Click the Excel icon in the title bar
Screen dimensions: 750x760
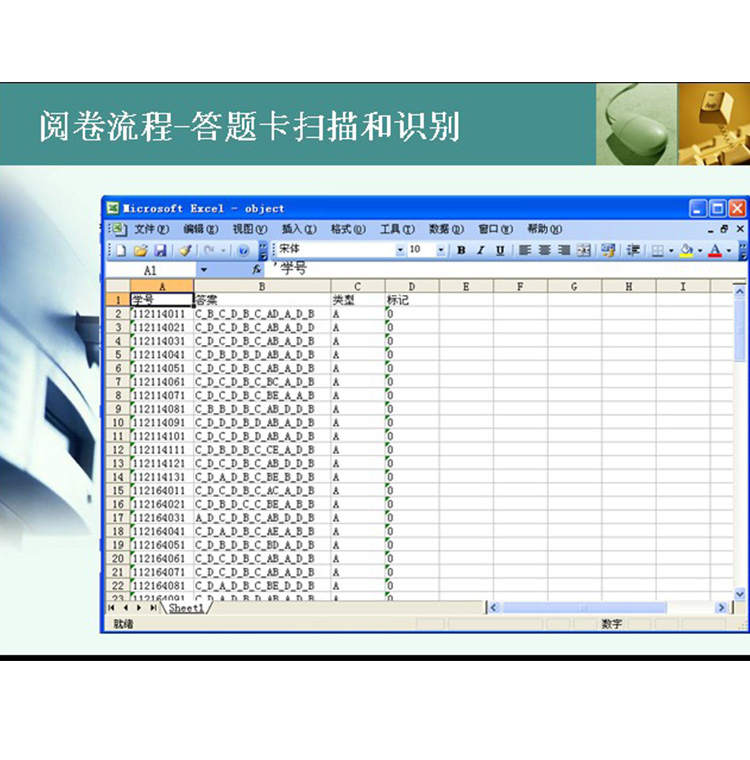[113, 208]
